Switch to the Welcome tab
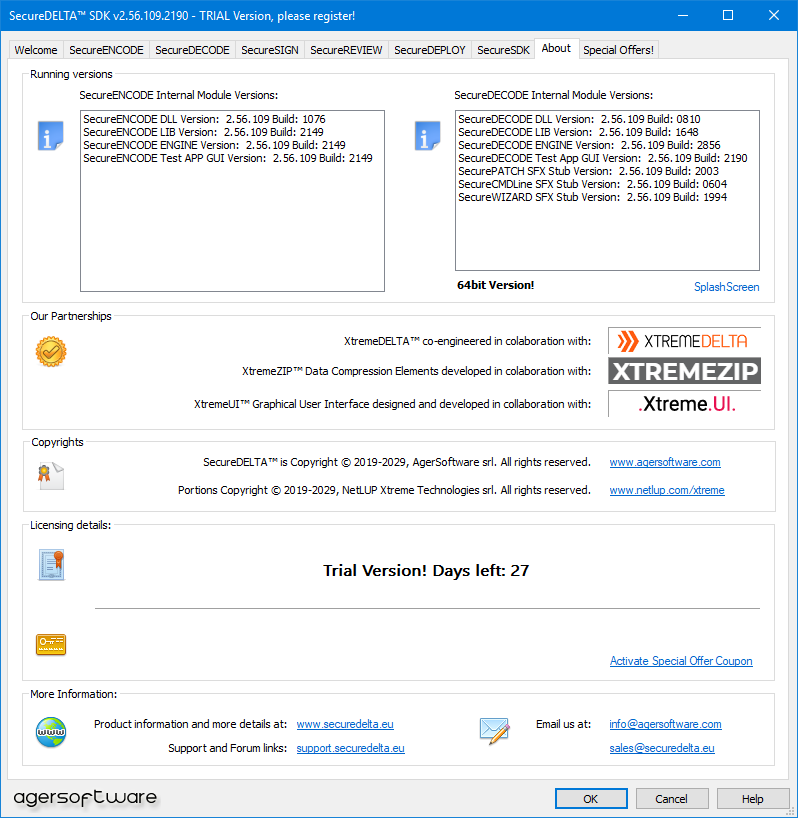This screenshot has width=798, height=818. point(36,50)
